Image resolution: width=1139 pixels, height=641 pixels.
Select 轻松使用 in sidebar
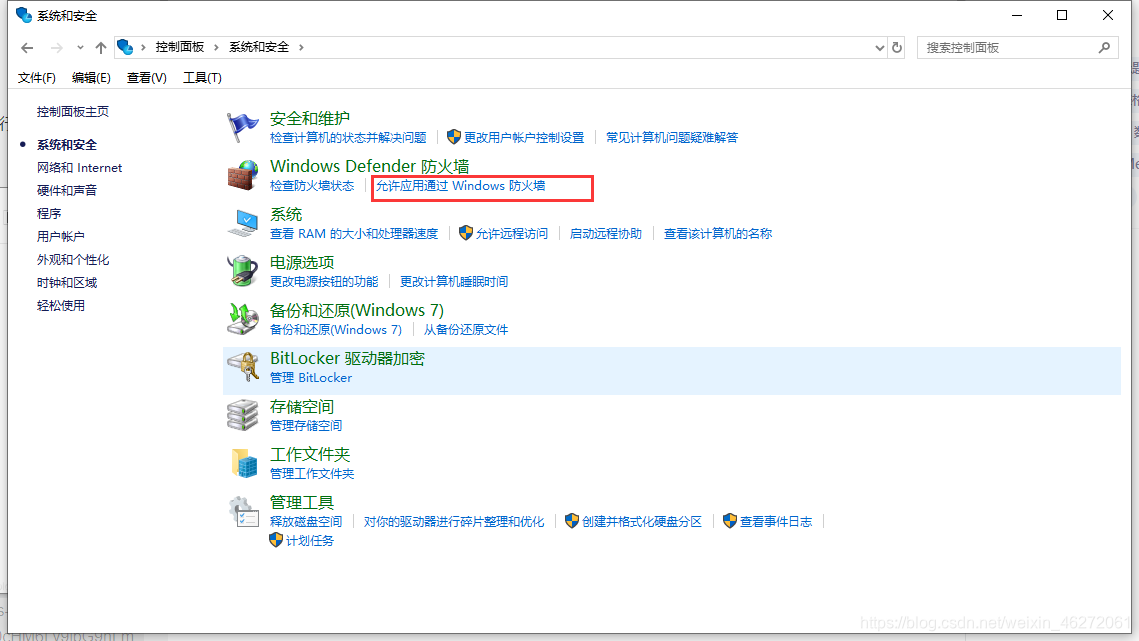(x=60, y=306)
